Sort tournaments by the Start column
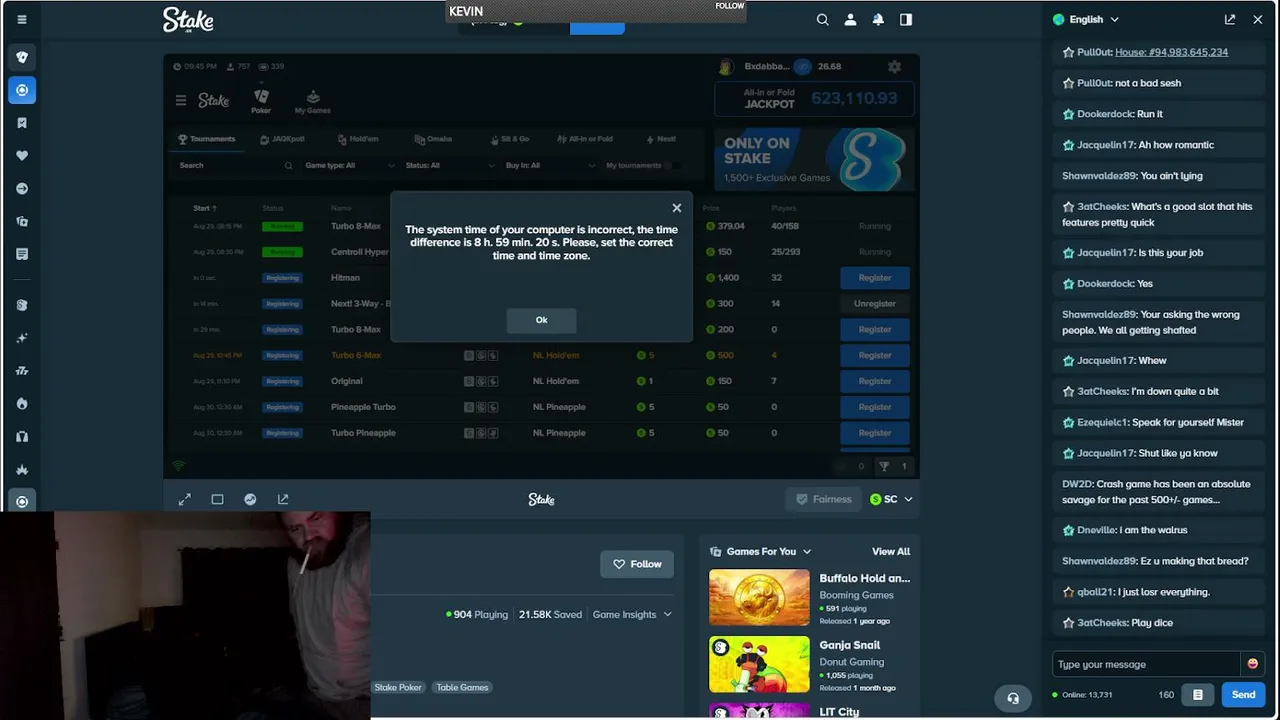1280x720 pixels. click(x=204, y=208)
